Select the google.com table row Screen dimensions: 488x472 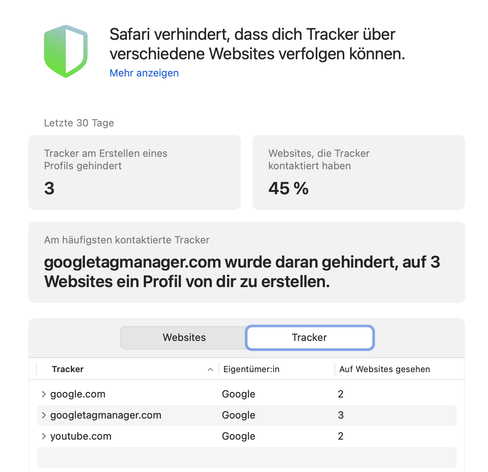point(246,394)
